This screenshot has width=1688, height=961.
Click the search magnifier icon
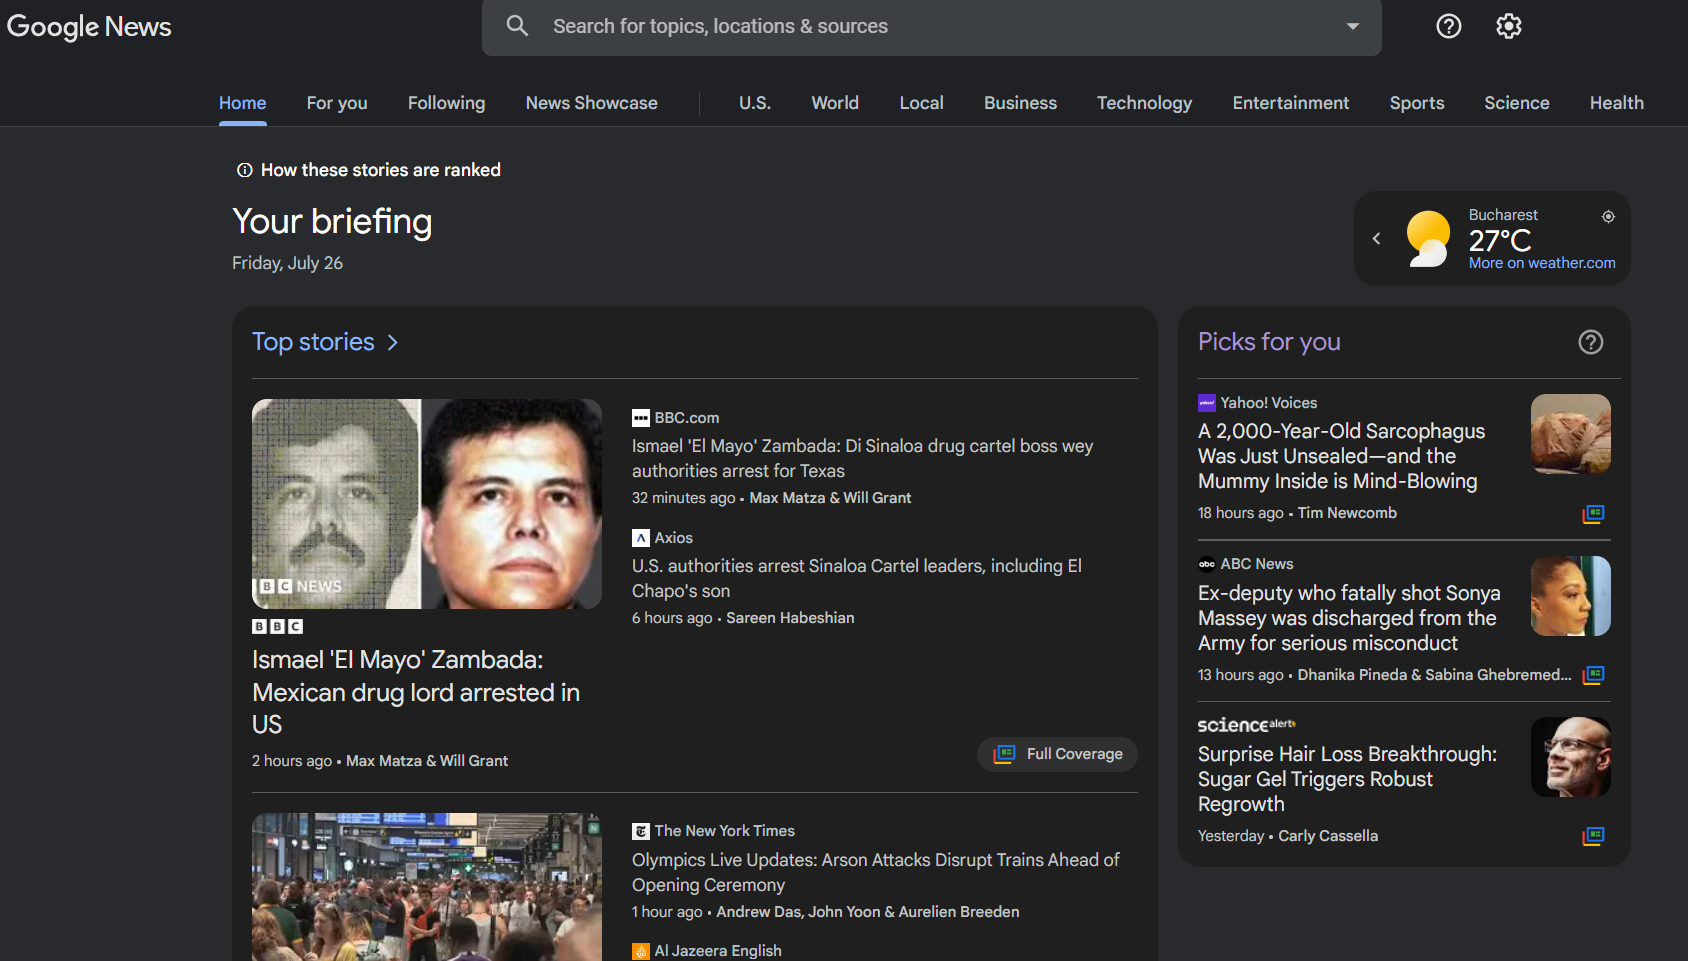pyautogui.click(x=517, y=26)
